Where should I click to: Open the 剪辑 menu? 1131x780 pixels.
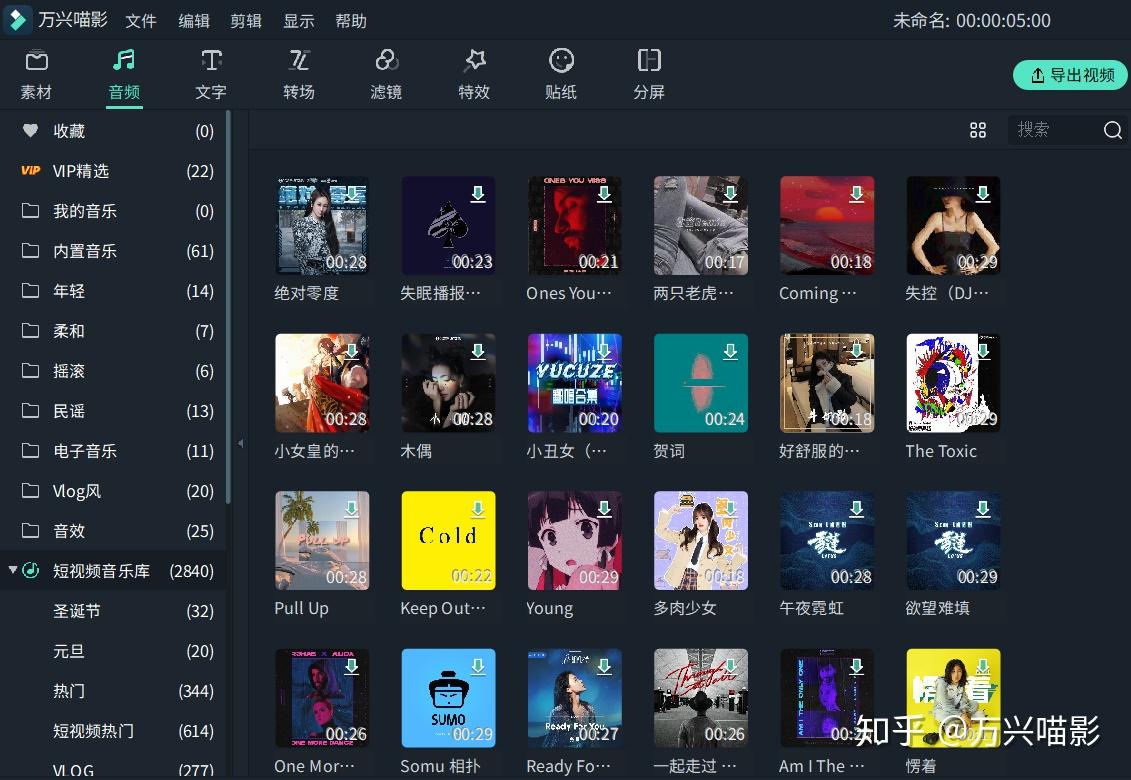point(246,21)
